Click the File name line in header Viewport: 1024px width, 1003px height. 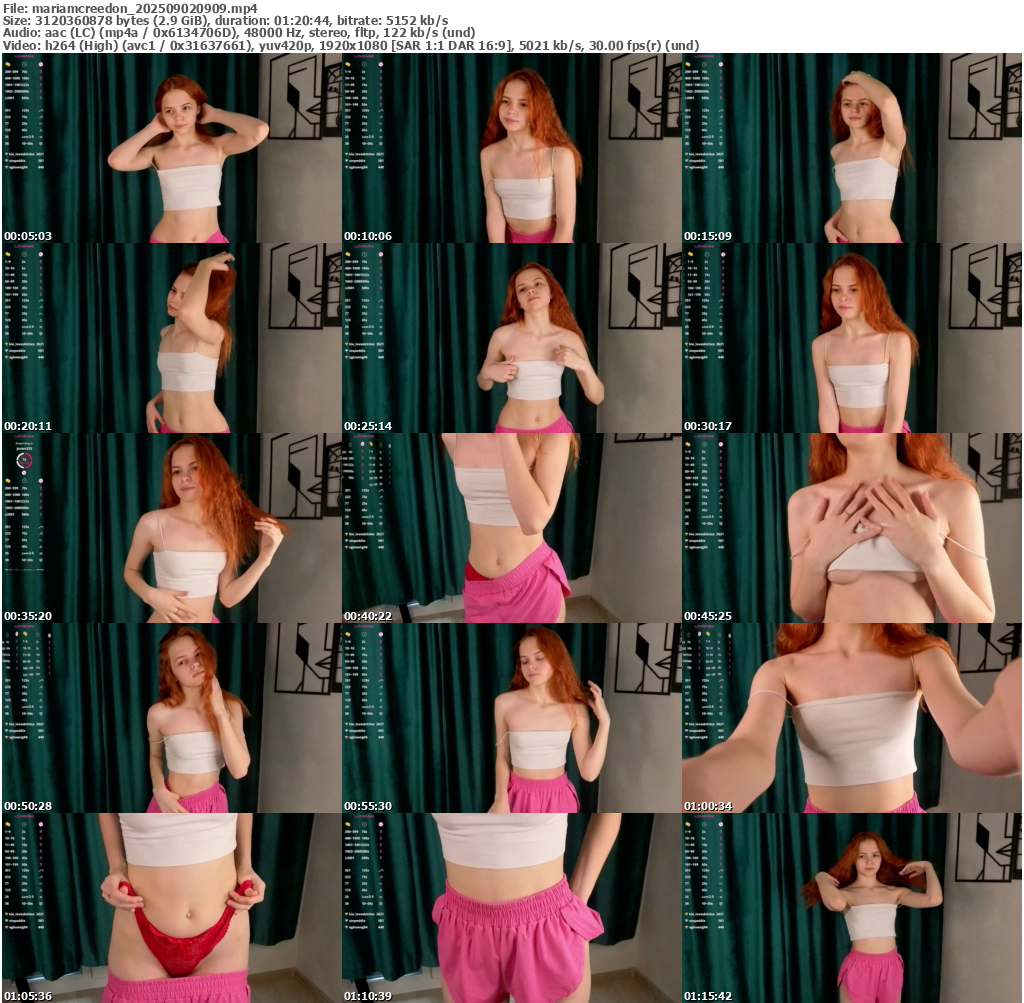[130, 8]
